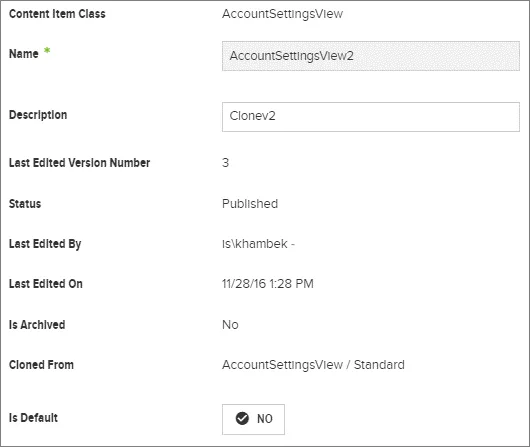Toggle the Is Default NO switch
The image size is (530, 447).
[253, 419]
